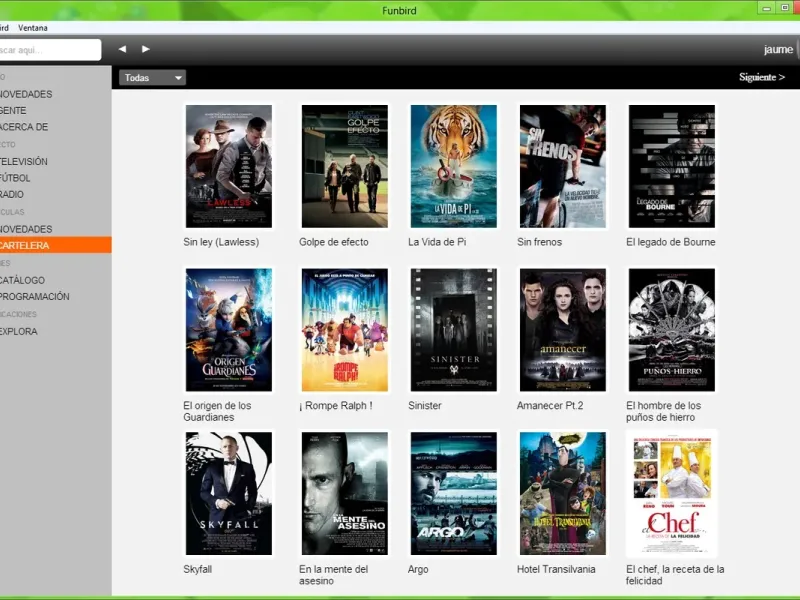Viewport: 800px width, 600px height.
Task: Open the Sin frenos poster
Action: pyautogui.click(x=563, y=166)
